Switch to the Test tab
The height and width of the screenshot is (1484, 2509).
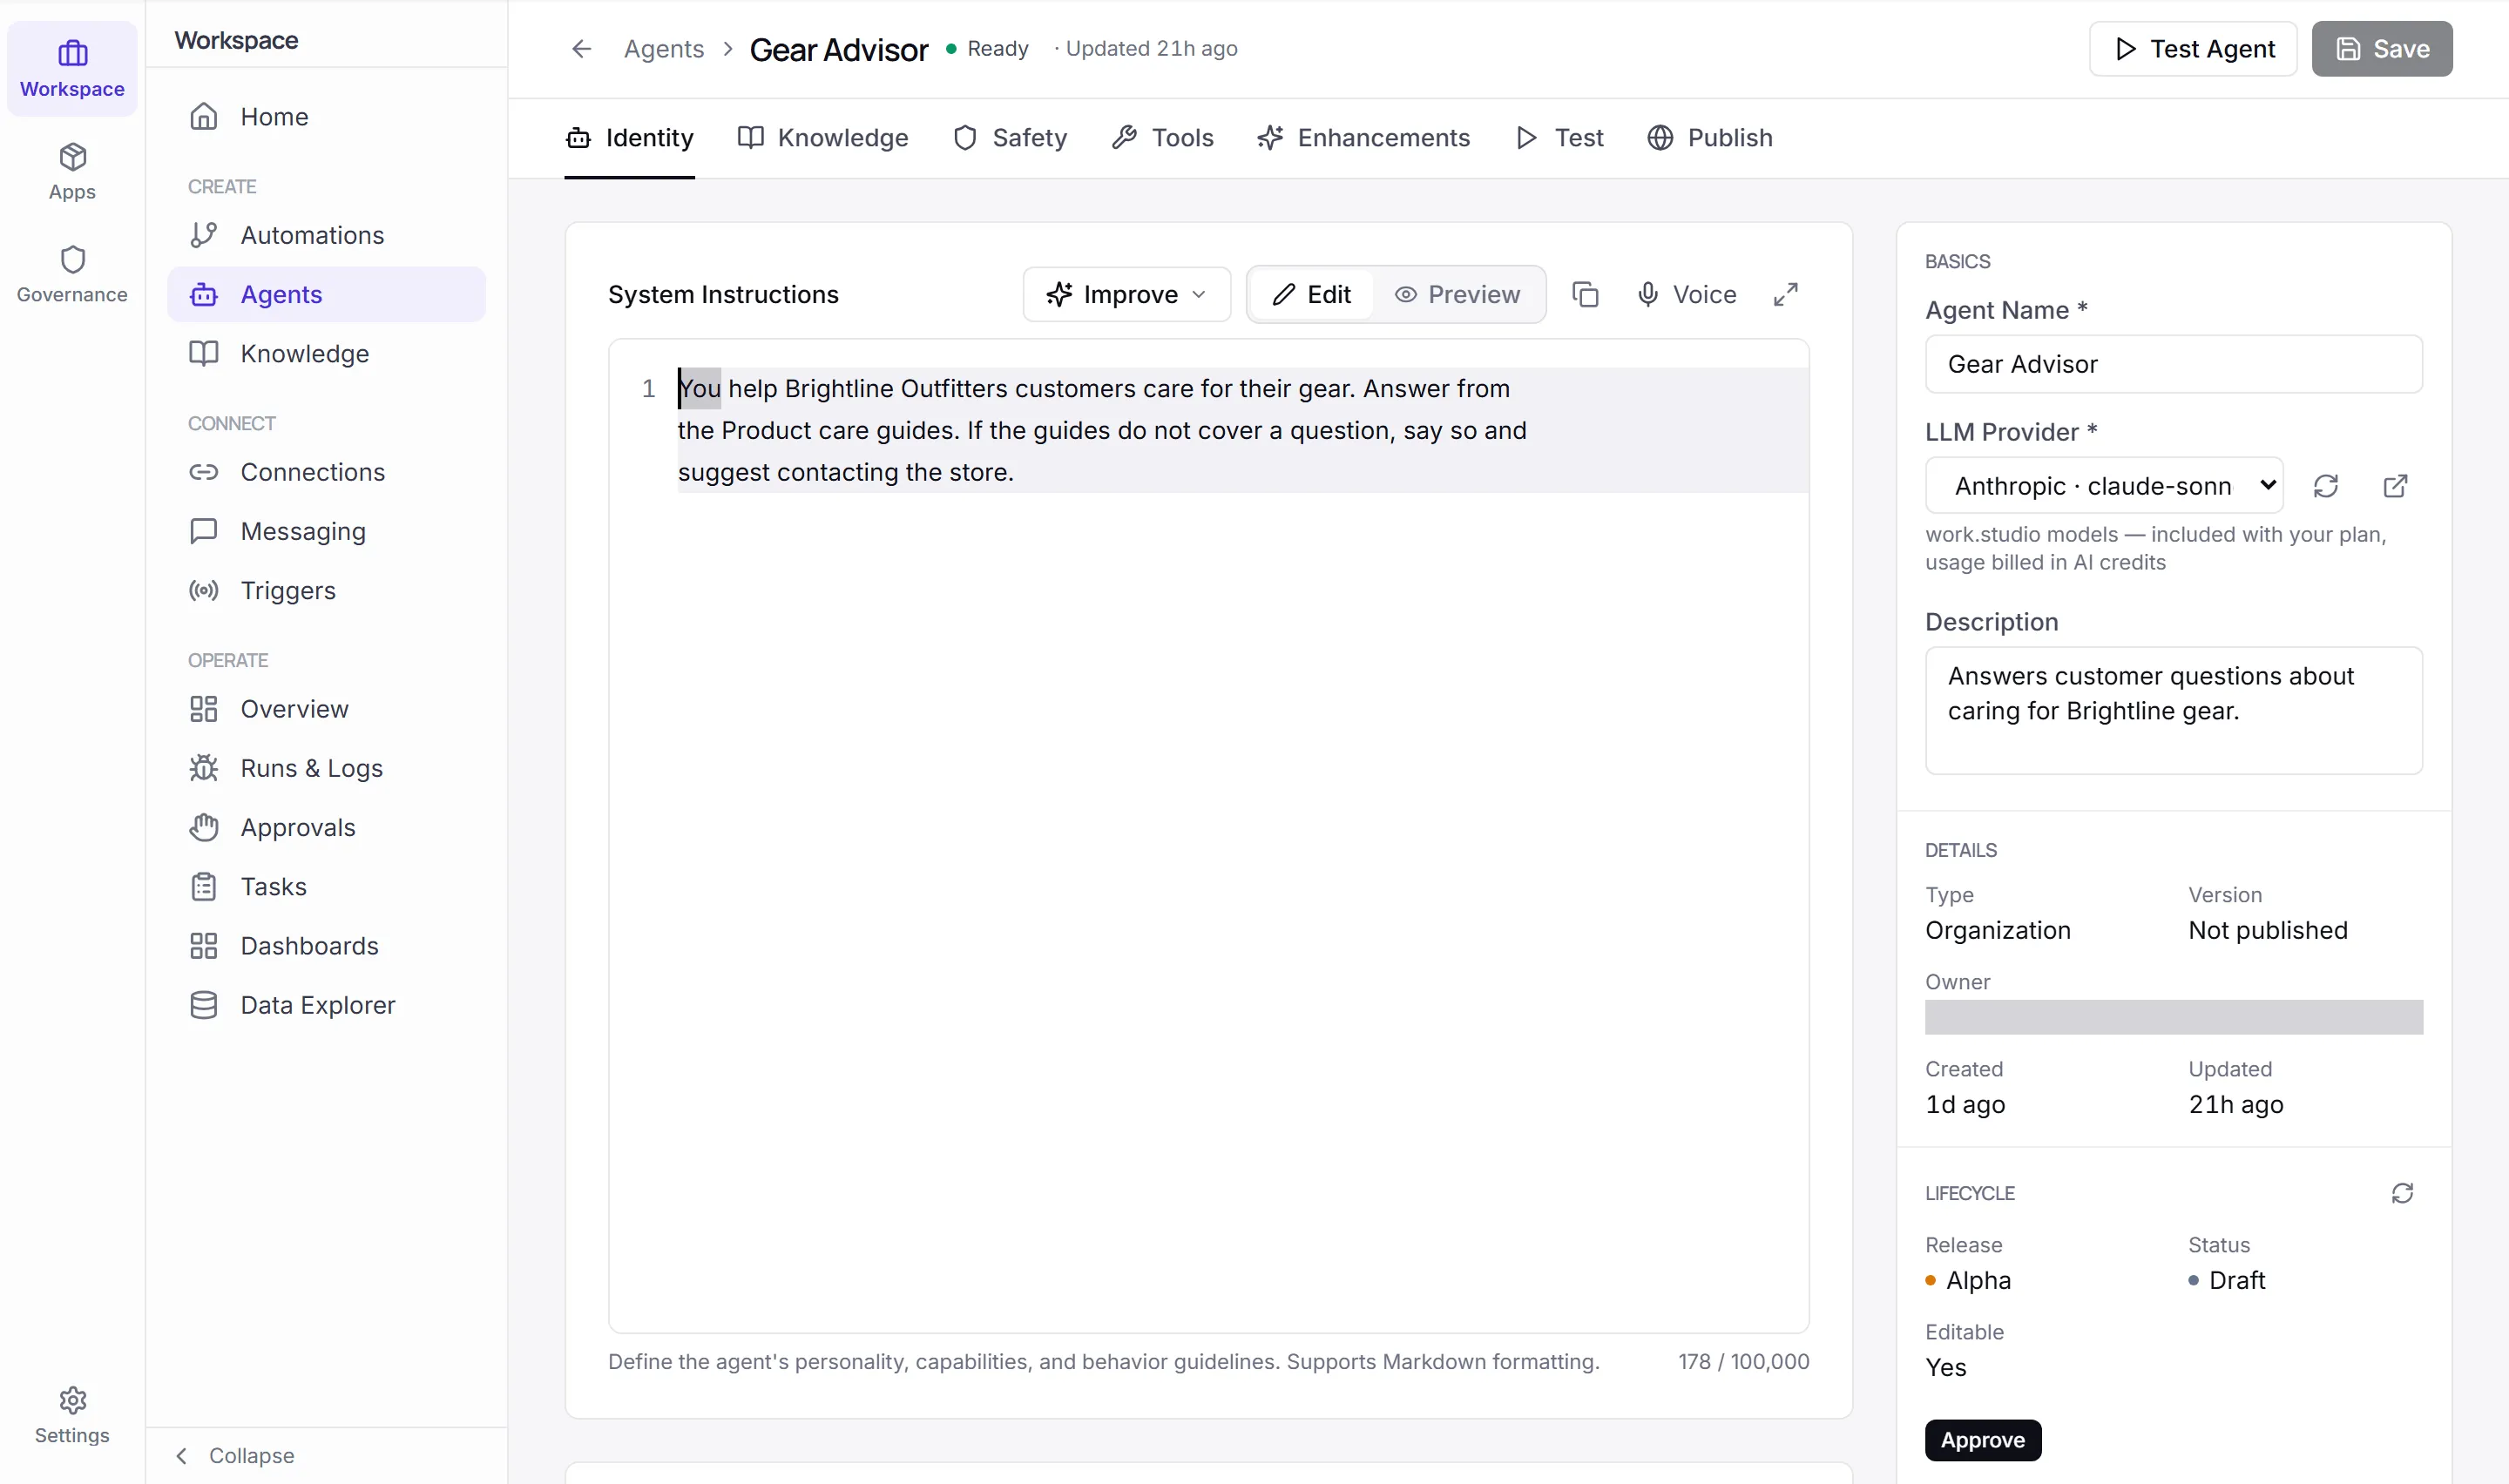point(1559,138)
